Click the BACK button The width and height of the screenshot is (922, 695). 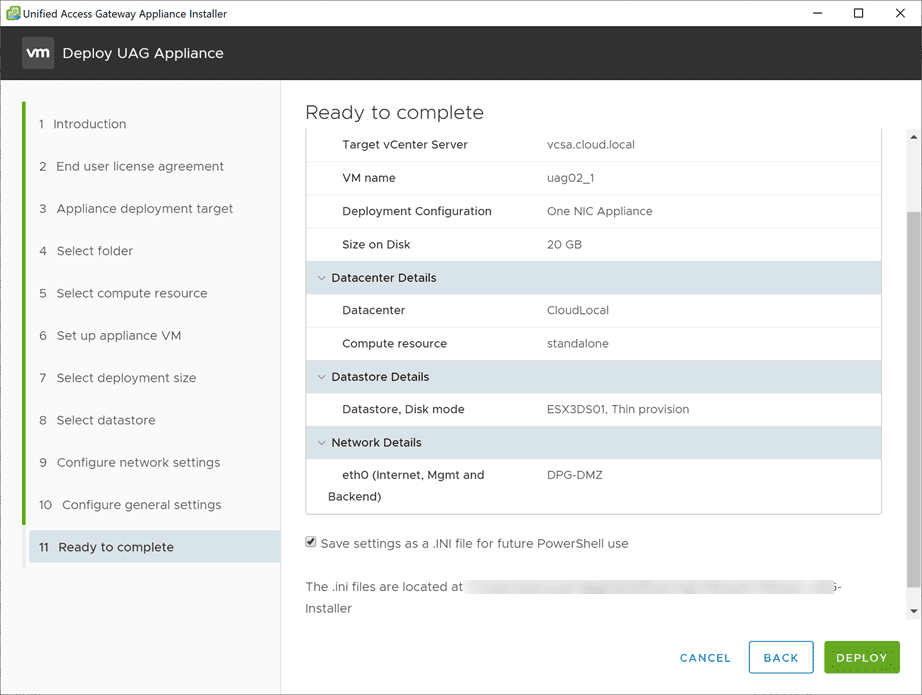[x=781, y=657]
